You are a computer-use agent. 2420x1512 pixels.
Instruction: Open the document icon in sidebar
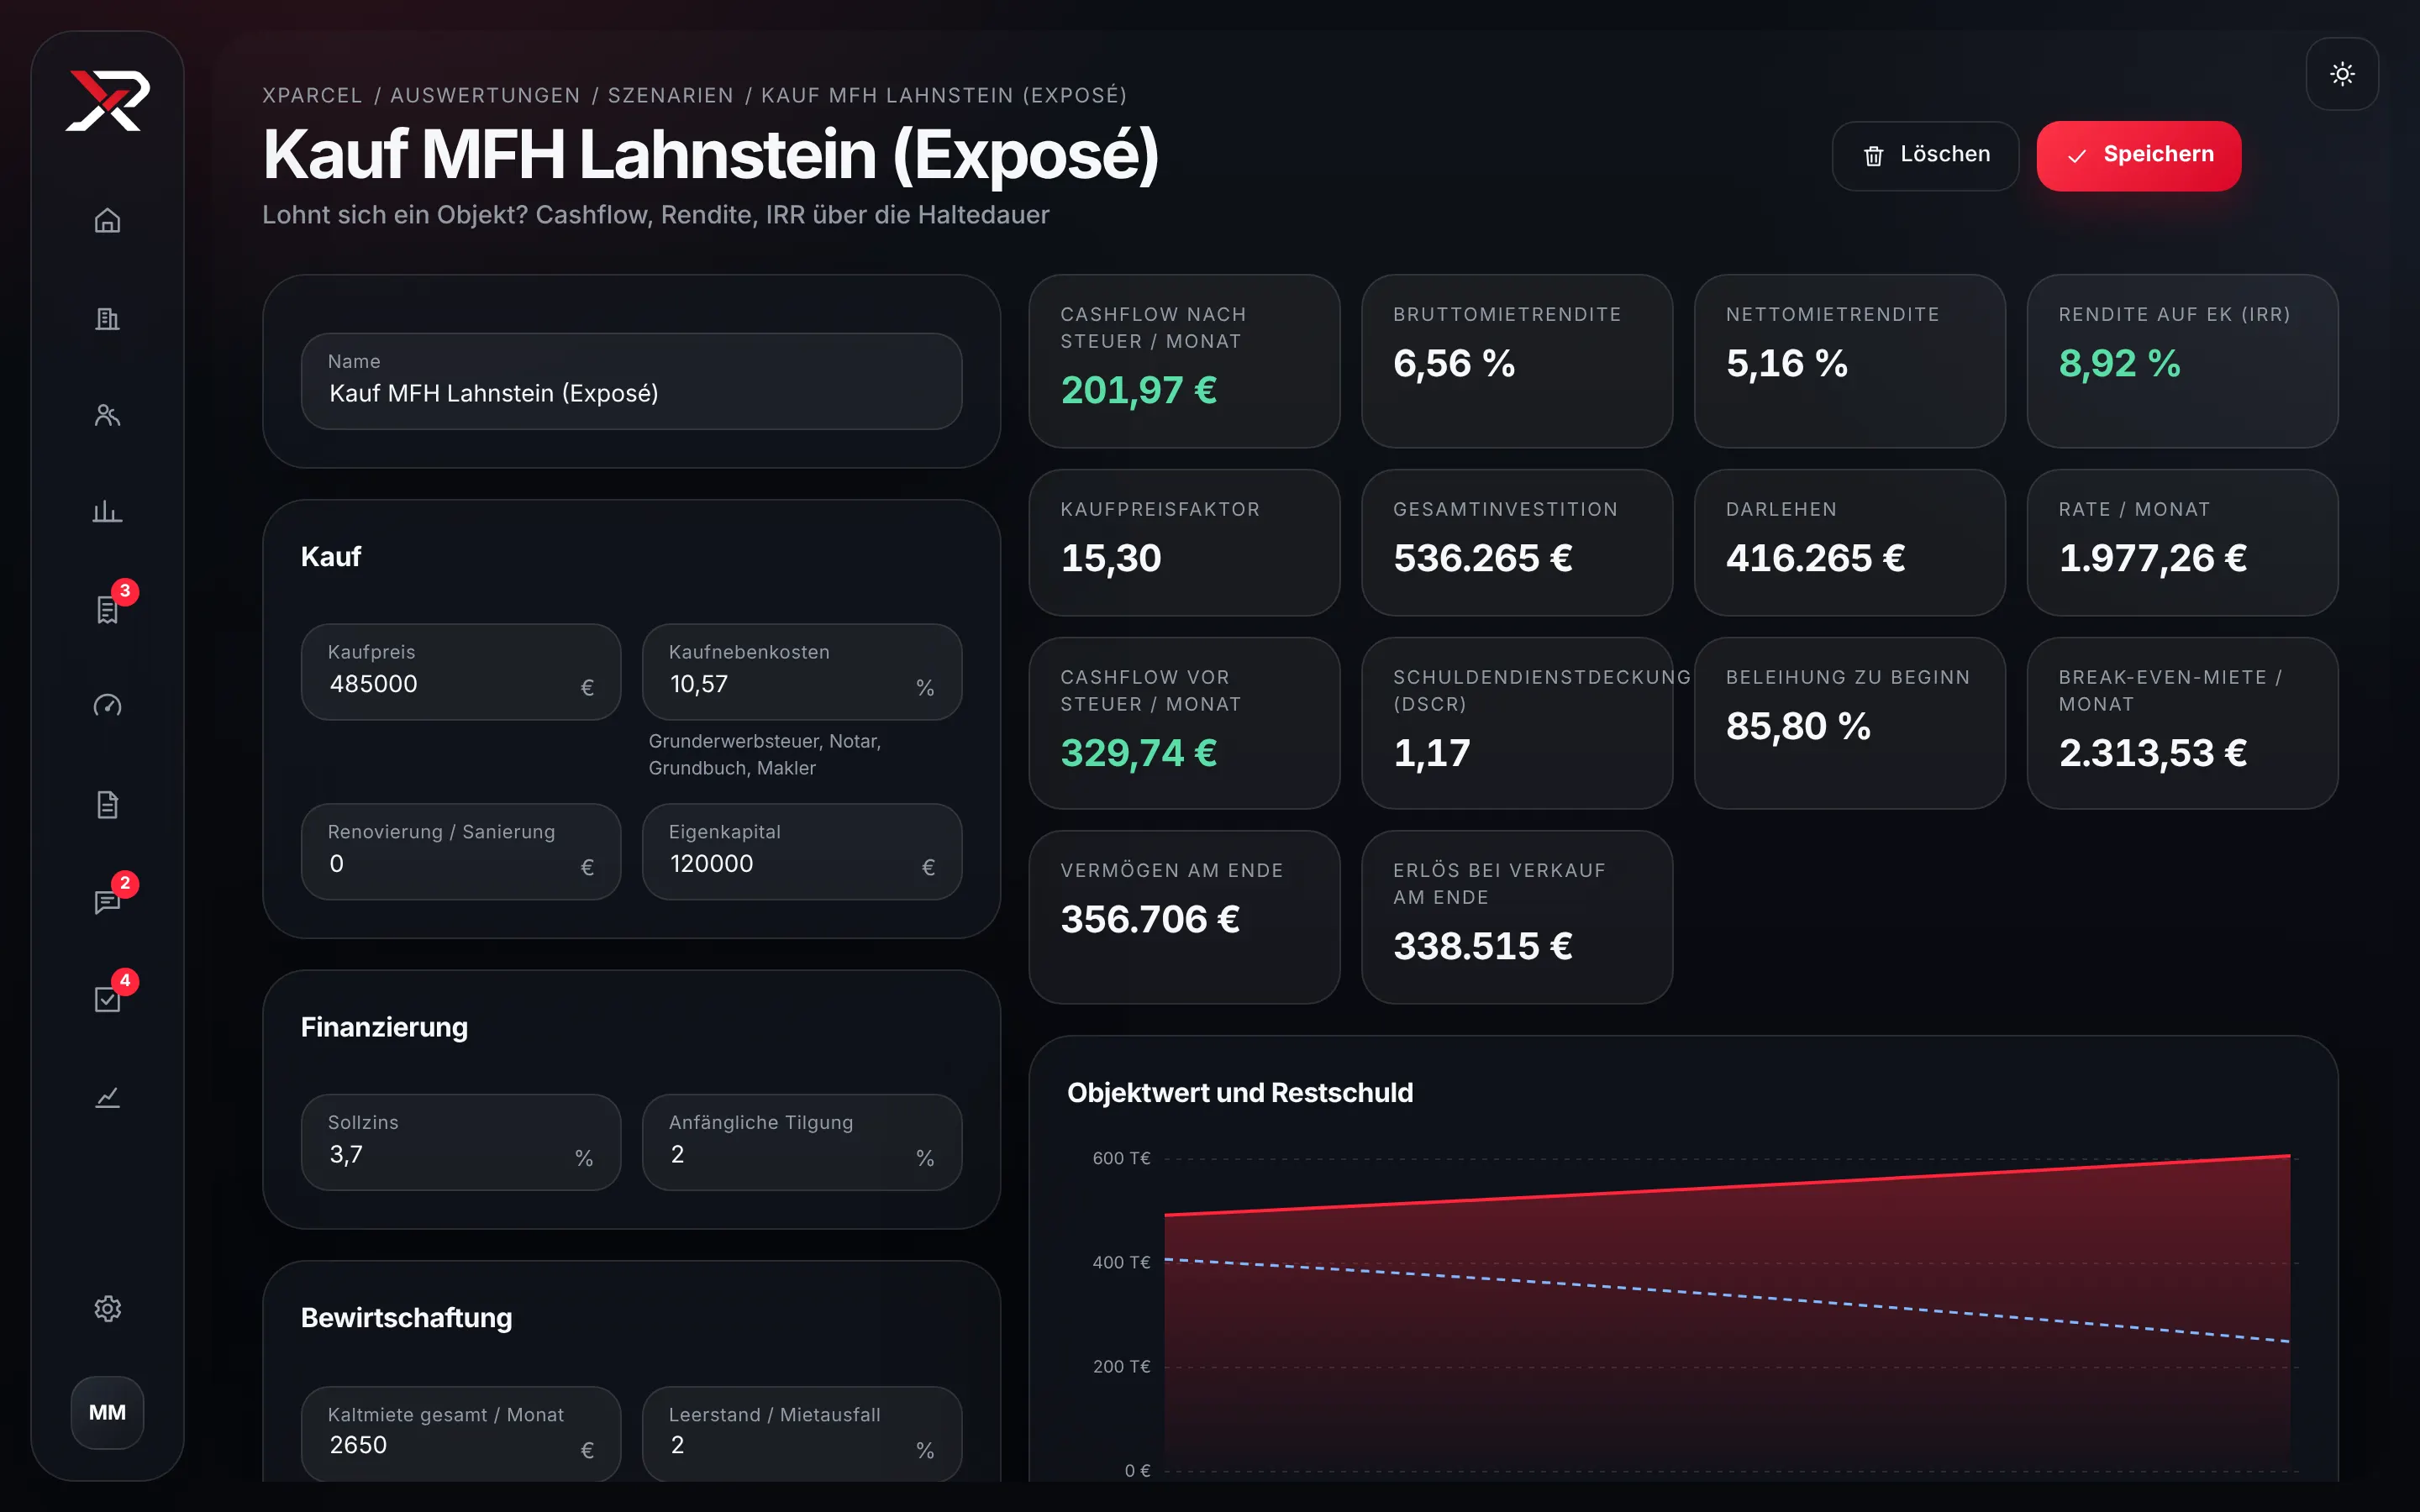[x=107, y=804]
